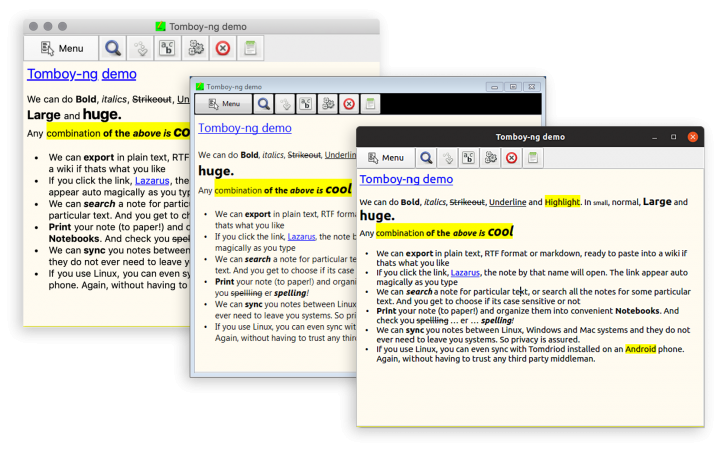The width and height of the screenshot is (728, 455).
Task: Minimize the dark-titled Linux window
Action: (x=655, y=137)
